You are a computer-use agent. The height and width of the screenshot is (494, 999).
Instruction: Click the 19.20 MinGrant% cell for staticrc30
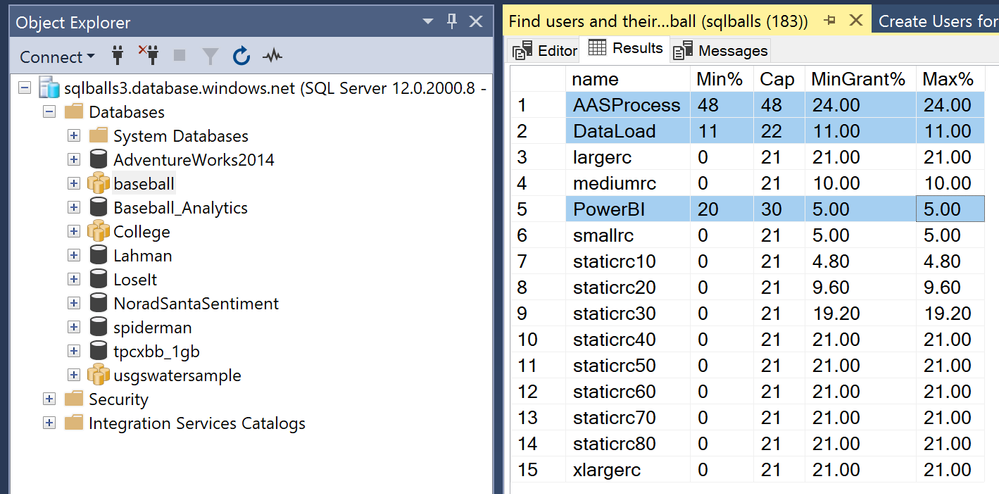[x=860, y=314]
